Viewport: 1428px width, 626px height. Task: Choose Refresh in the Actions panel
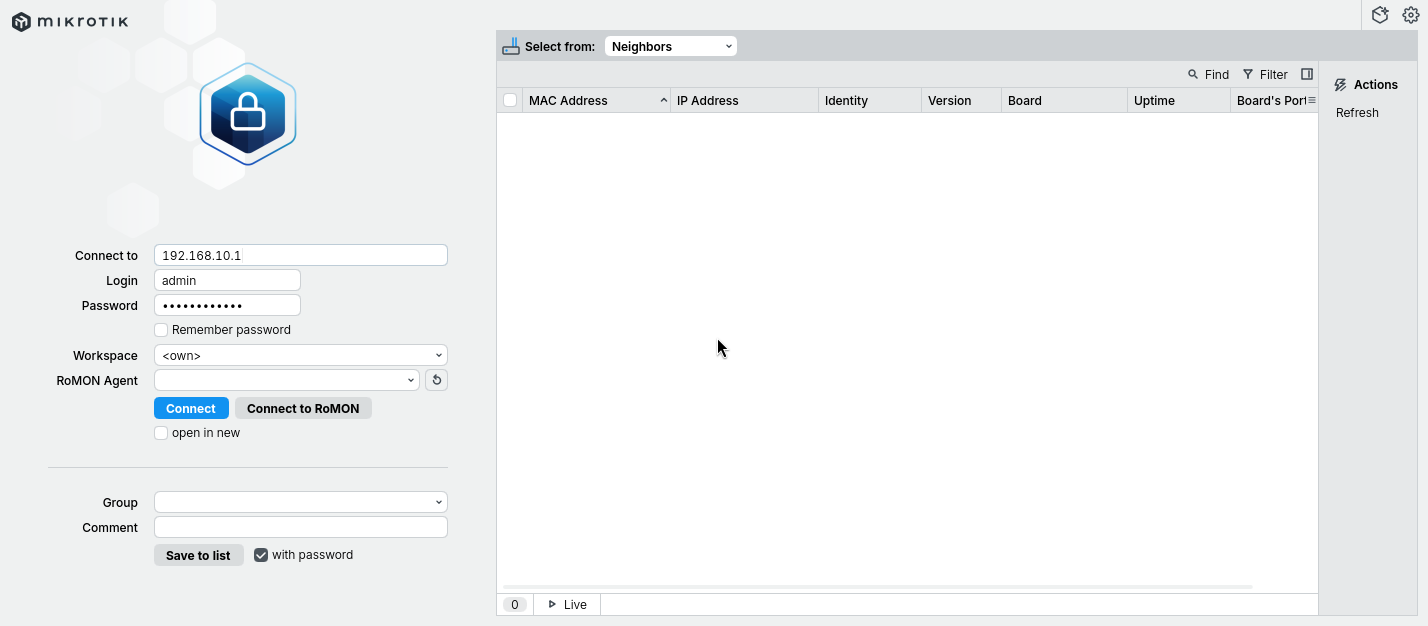click(1357, 113)
